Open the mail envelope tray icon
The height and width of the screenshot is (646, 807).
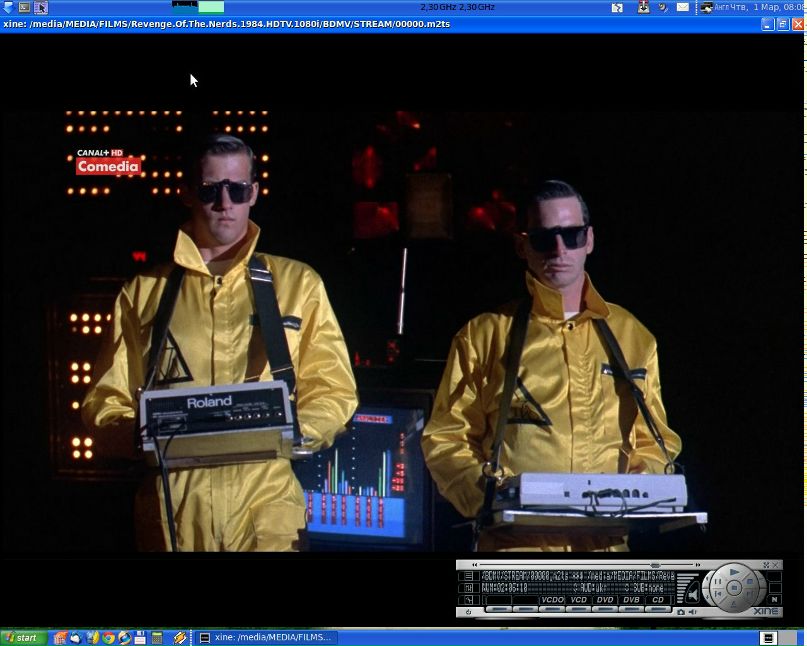pyautogui.click(x=682, y=7)
